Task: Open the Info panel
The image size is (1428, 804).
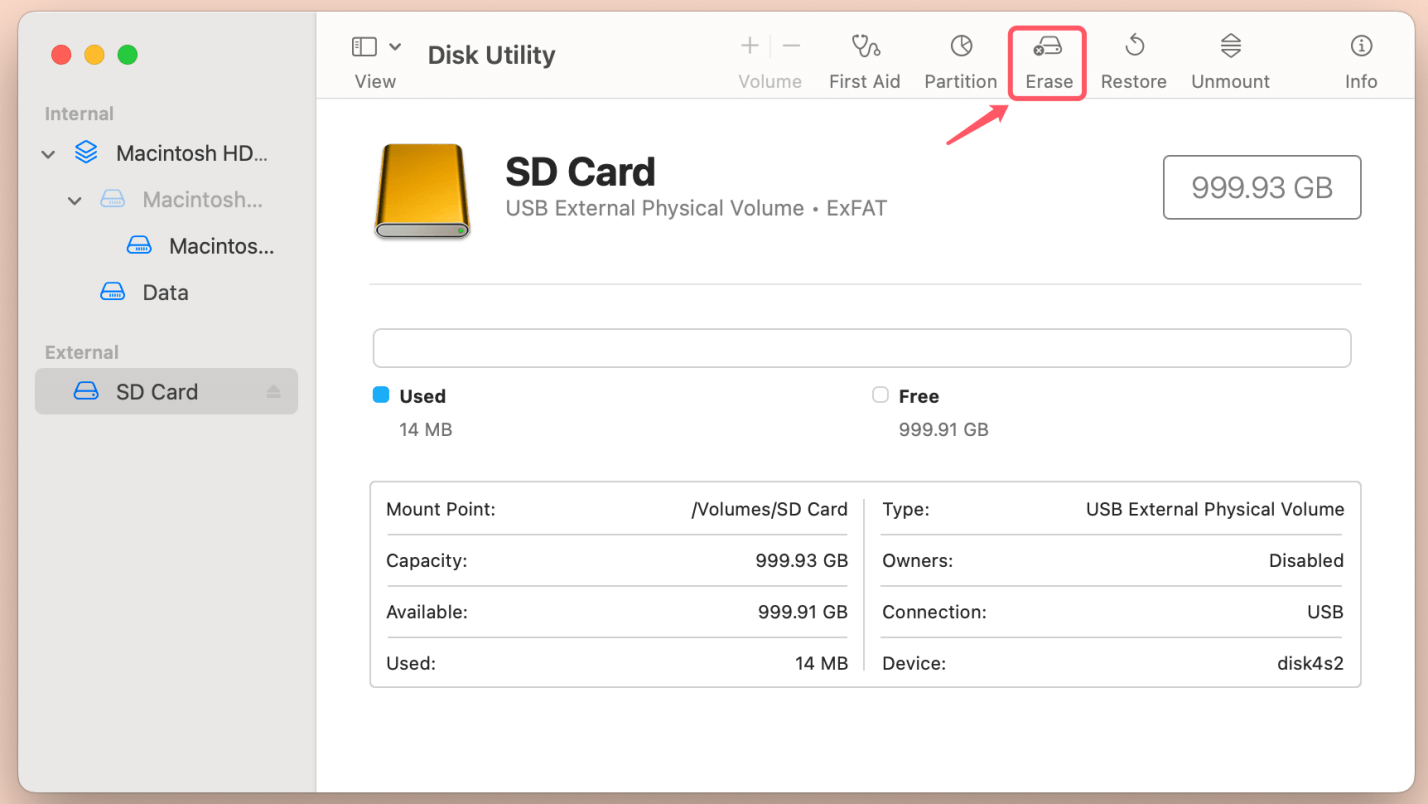Action: coord(1360,46)
